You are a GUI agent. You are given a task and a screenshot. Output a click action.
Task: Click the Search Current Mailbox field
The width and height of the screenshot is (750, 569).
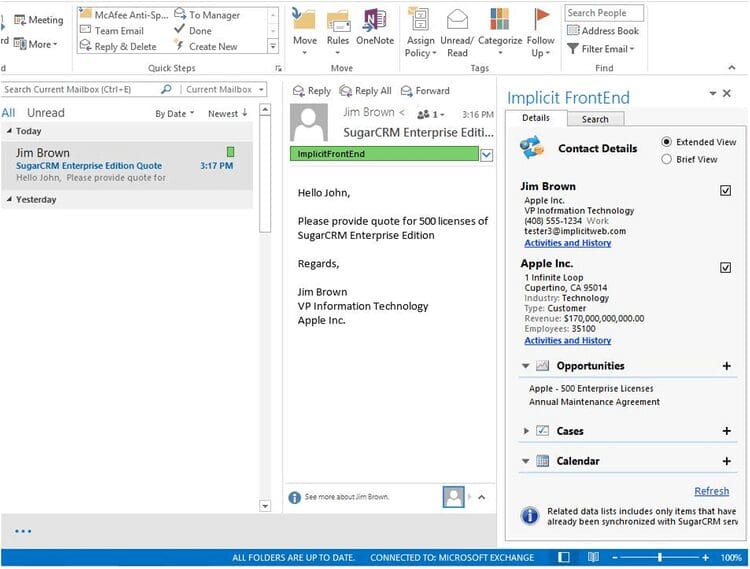(81, 89)
